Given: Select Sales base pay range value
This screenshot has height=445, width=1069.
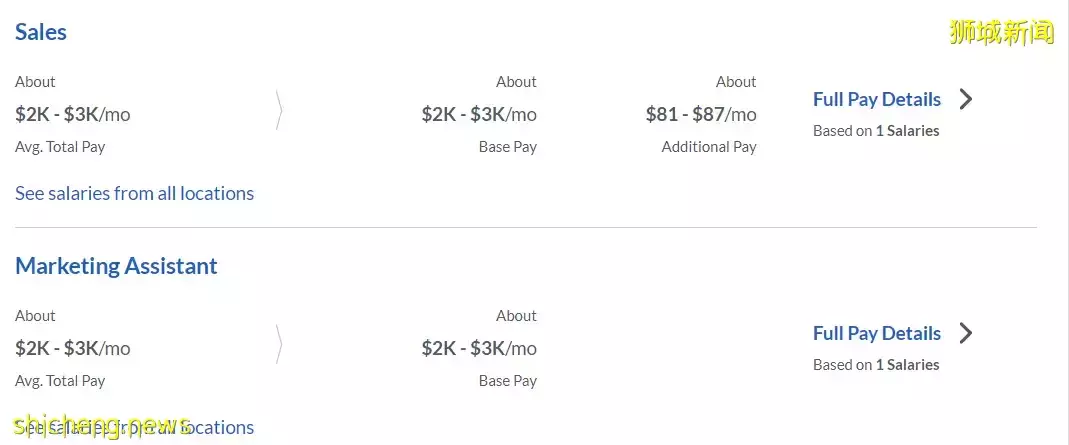Looking at the screenshot, I should [479, 114].
